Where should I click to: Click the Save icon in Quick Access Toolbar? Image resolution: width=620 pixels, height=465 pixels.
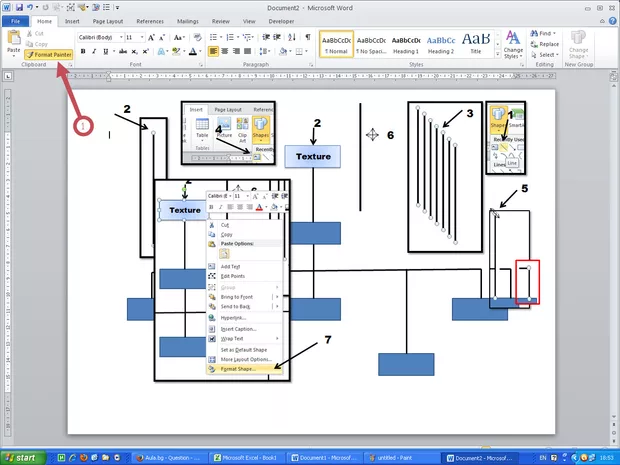20,7
